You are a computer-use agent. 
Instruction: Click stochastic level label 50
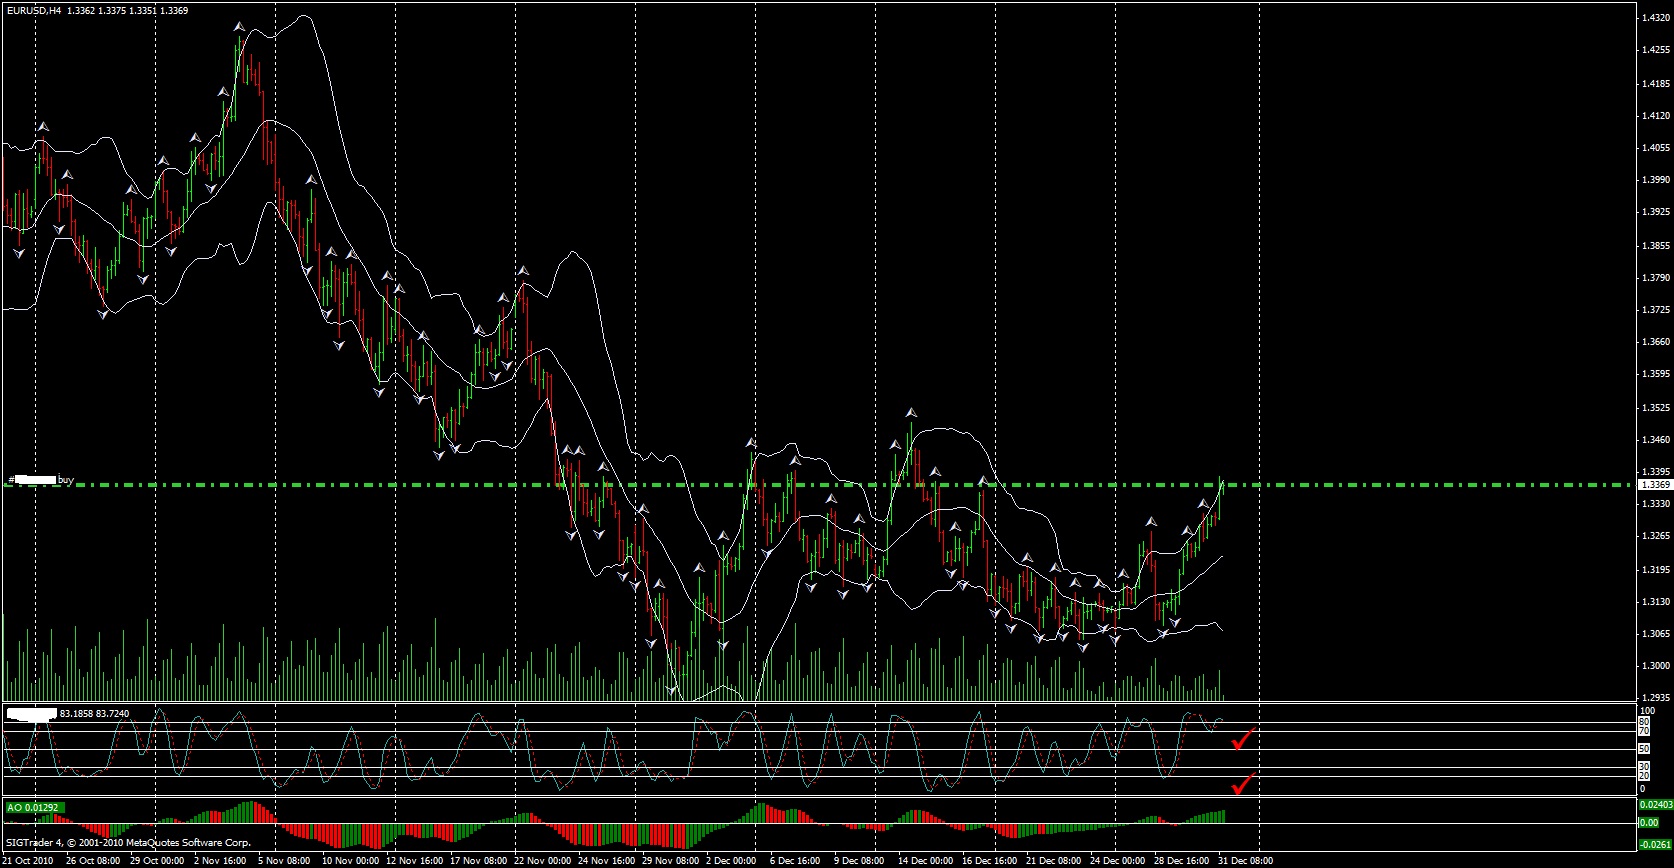[x=1646, y=749]
